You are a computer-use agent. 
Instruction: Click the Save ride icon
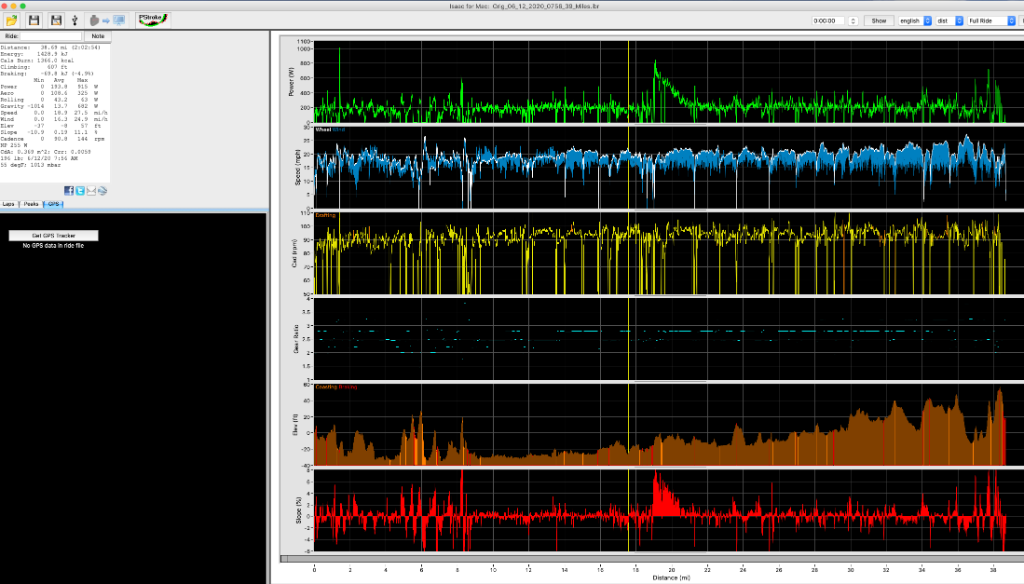pyautogui.click(x=33, y=19)
